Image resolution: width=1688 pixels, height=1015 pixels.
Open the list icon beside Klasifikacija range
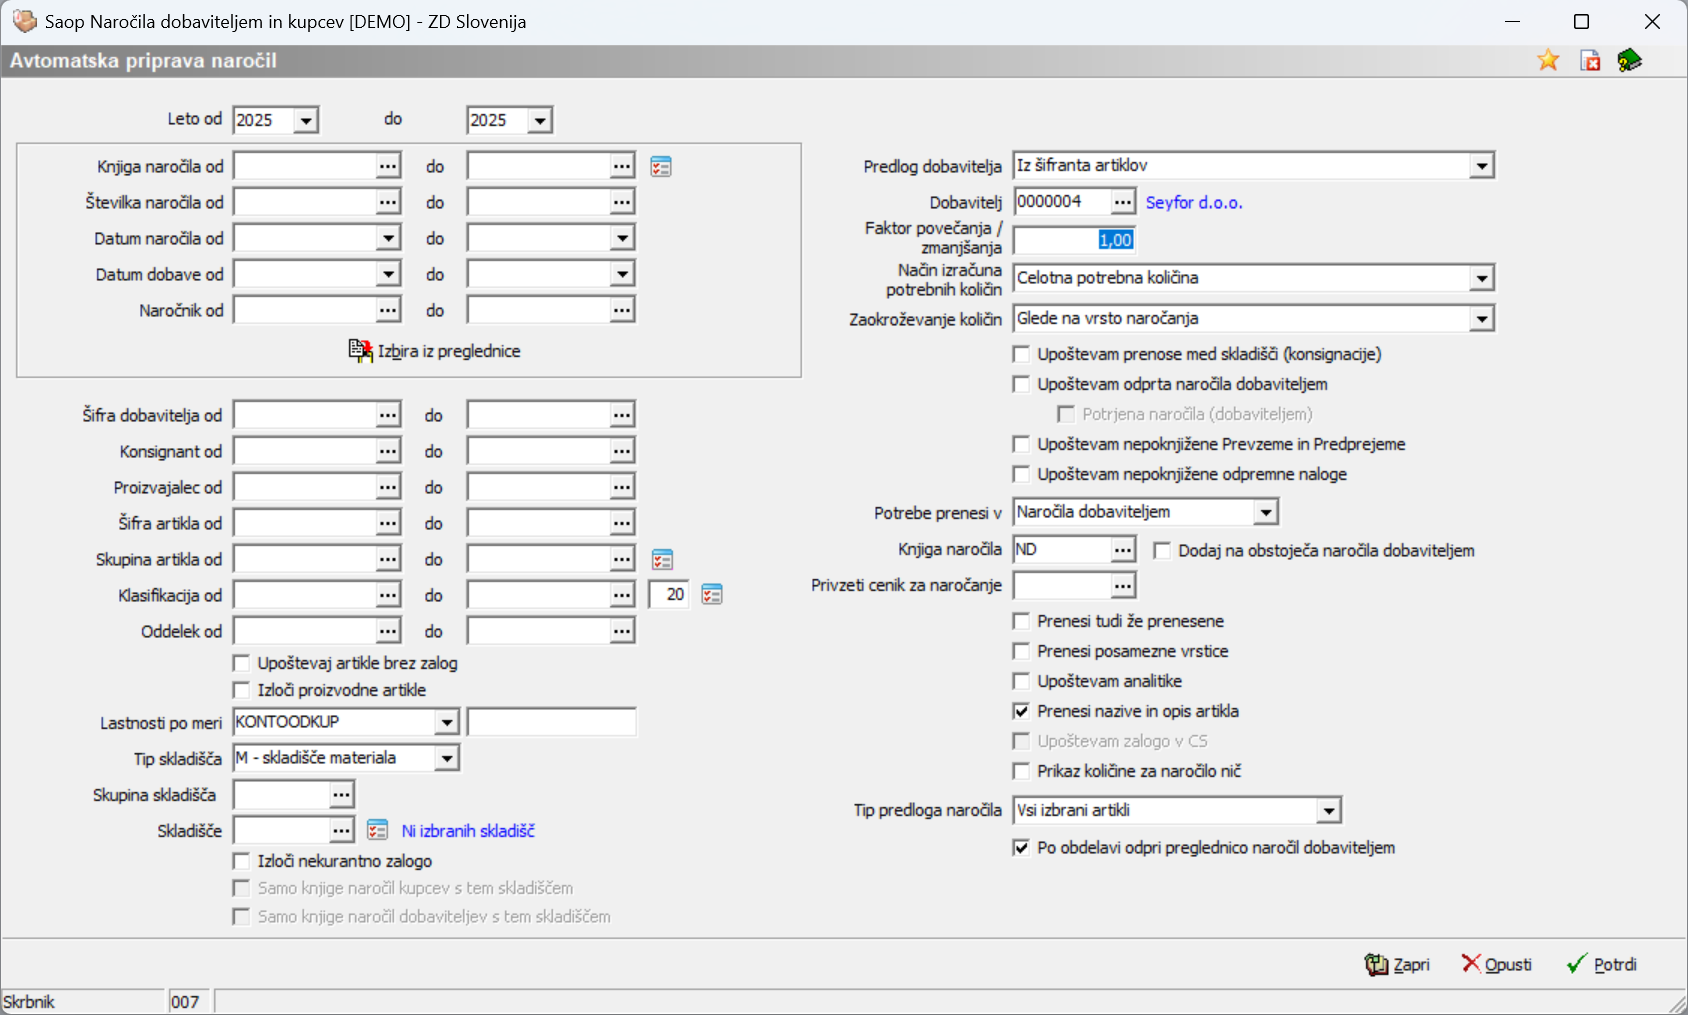712,595
